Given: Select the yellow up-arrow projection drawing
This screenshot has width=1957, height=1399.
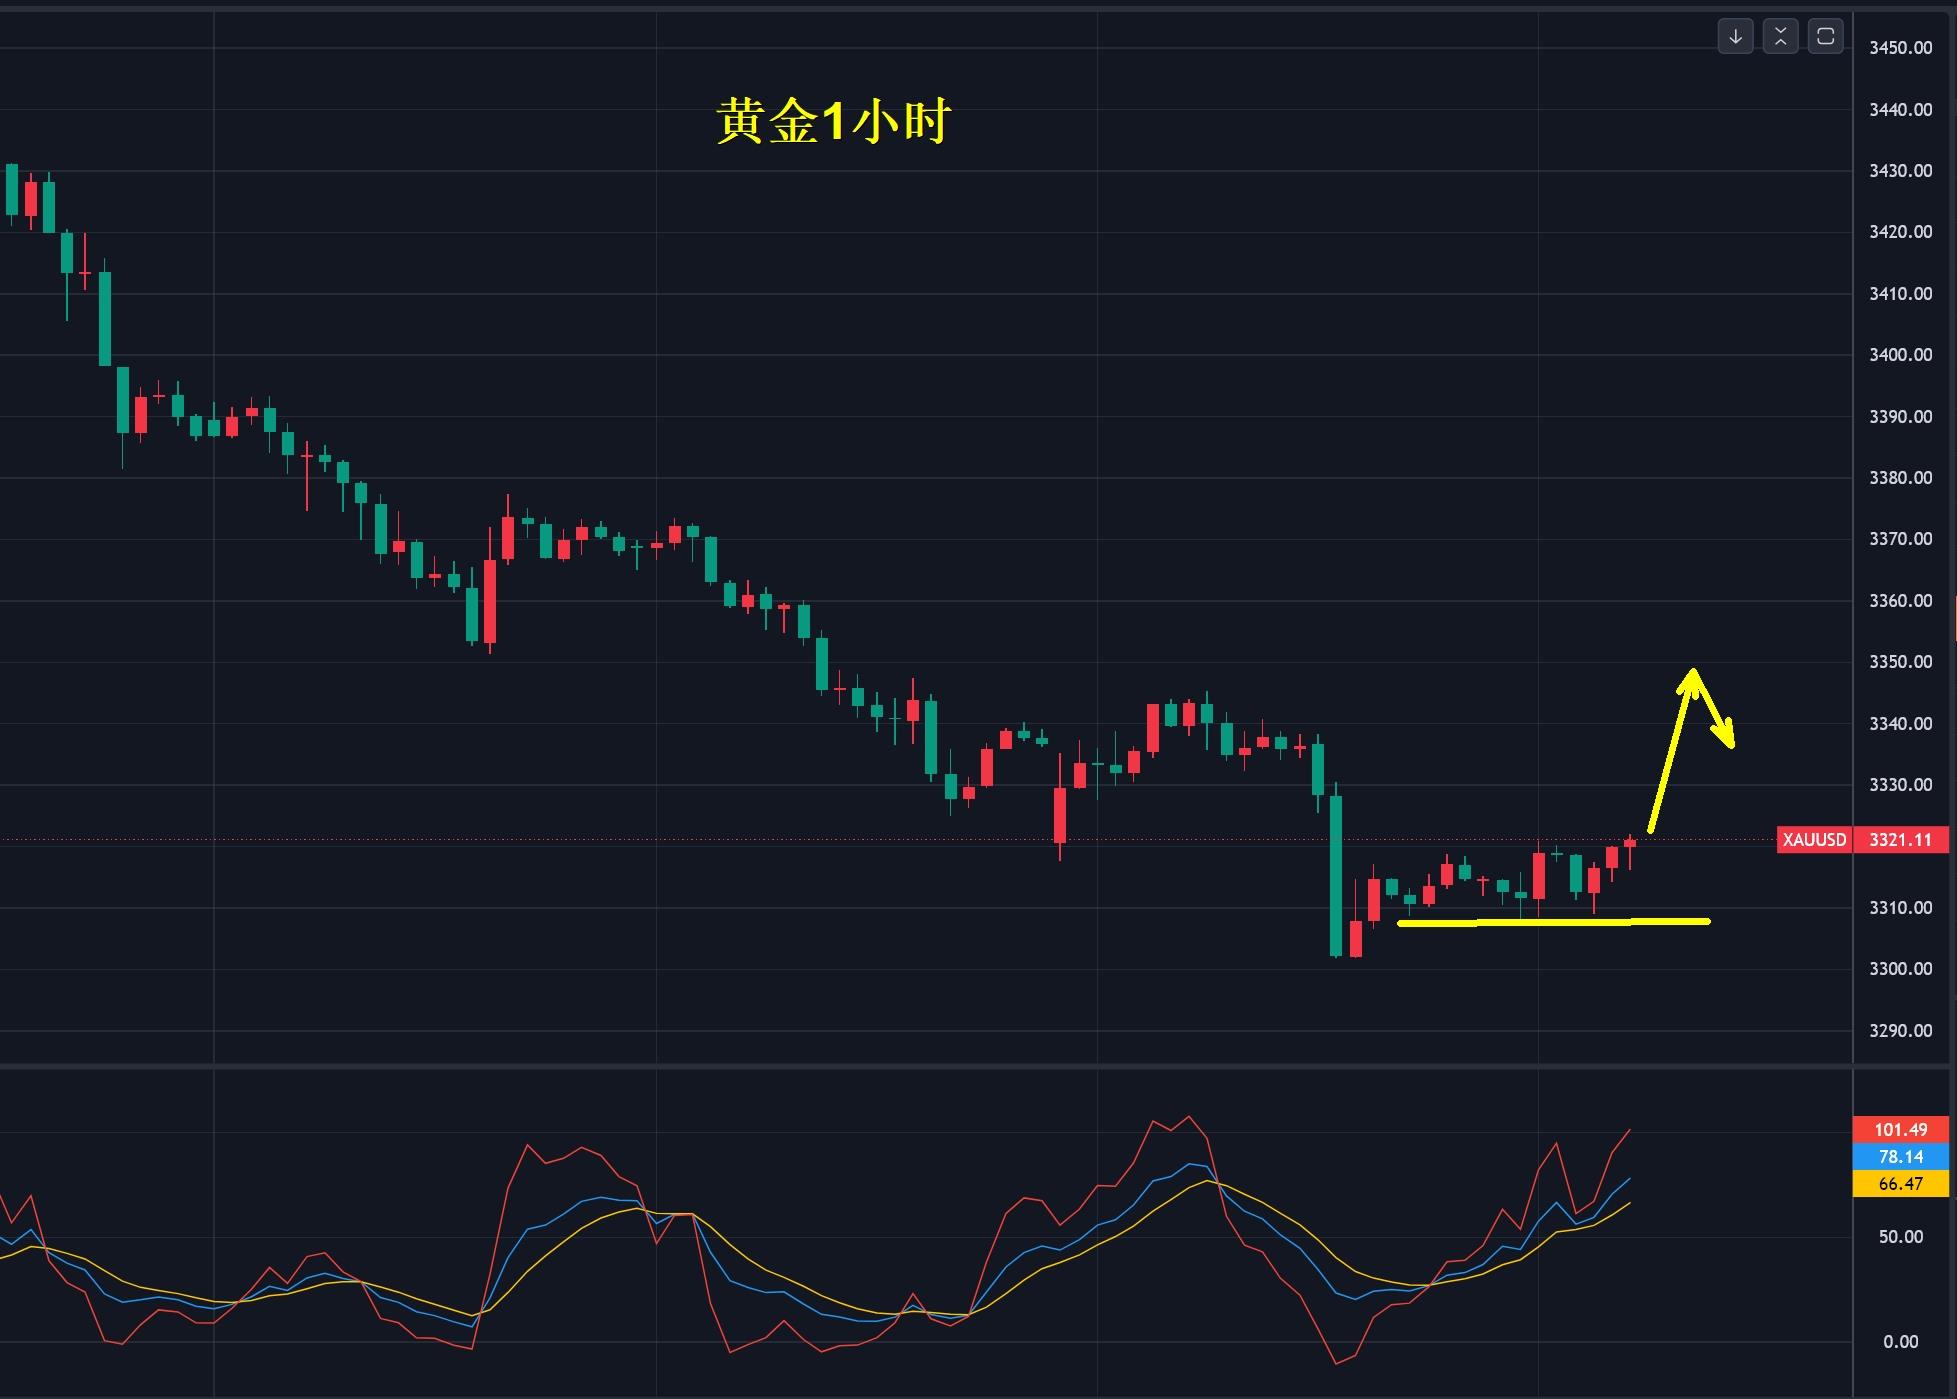Looking at the screenshot, I should click(1670, 755).
